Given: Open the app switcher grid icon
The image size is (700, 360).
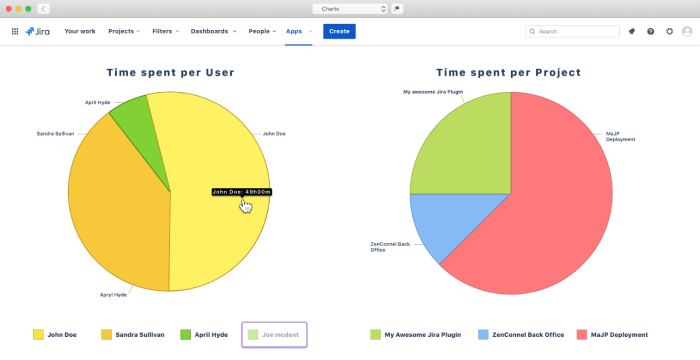Looking at the screenshot, I should coord(15,31).
